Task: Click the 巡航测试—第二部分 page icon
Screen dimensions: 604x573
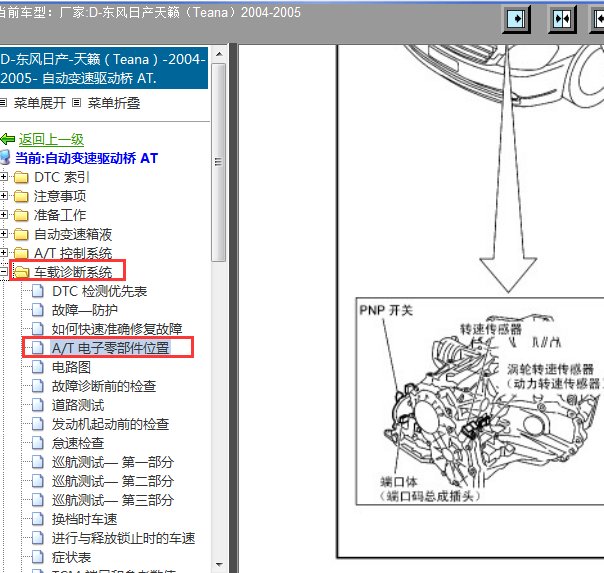Action: point(38,481)
